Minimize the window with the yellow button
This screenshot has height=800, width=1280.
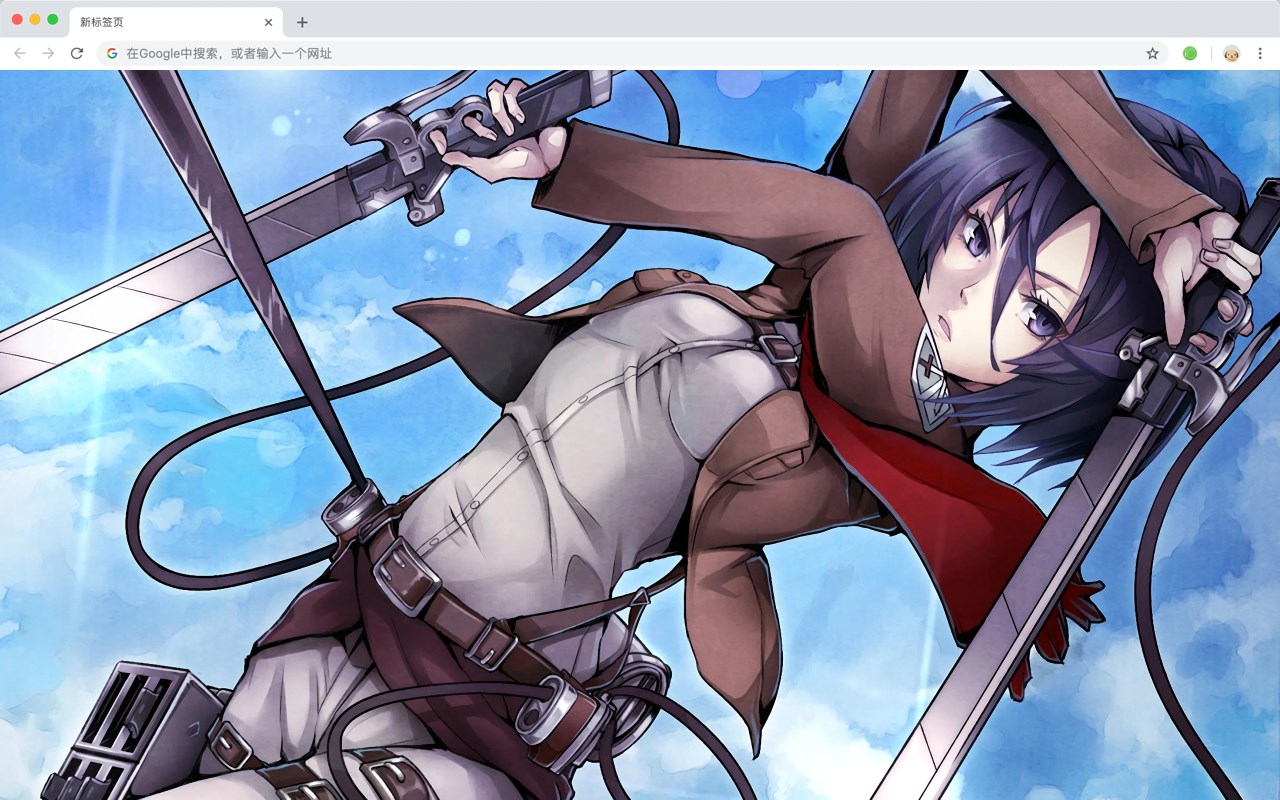pos(35,19)
